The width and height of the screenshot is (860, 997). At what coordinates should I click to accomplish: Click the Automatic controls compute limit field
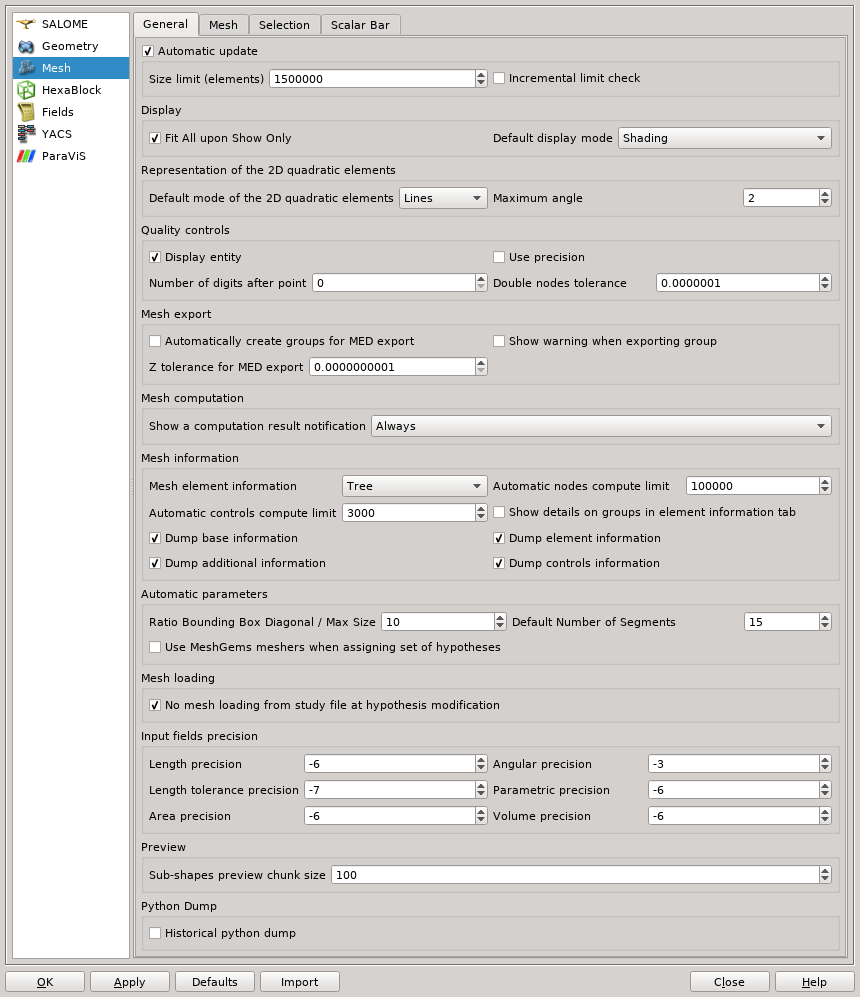[x=409, y=512]
